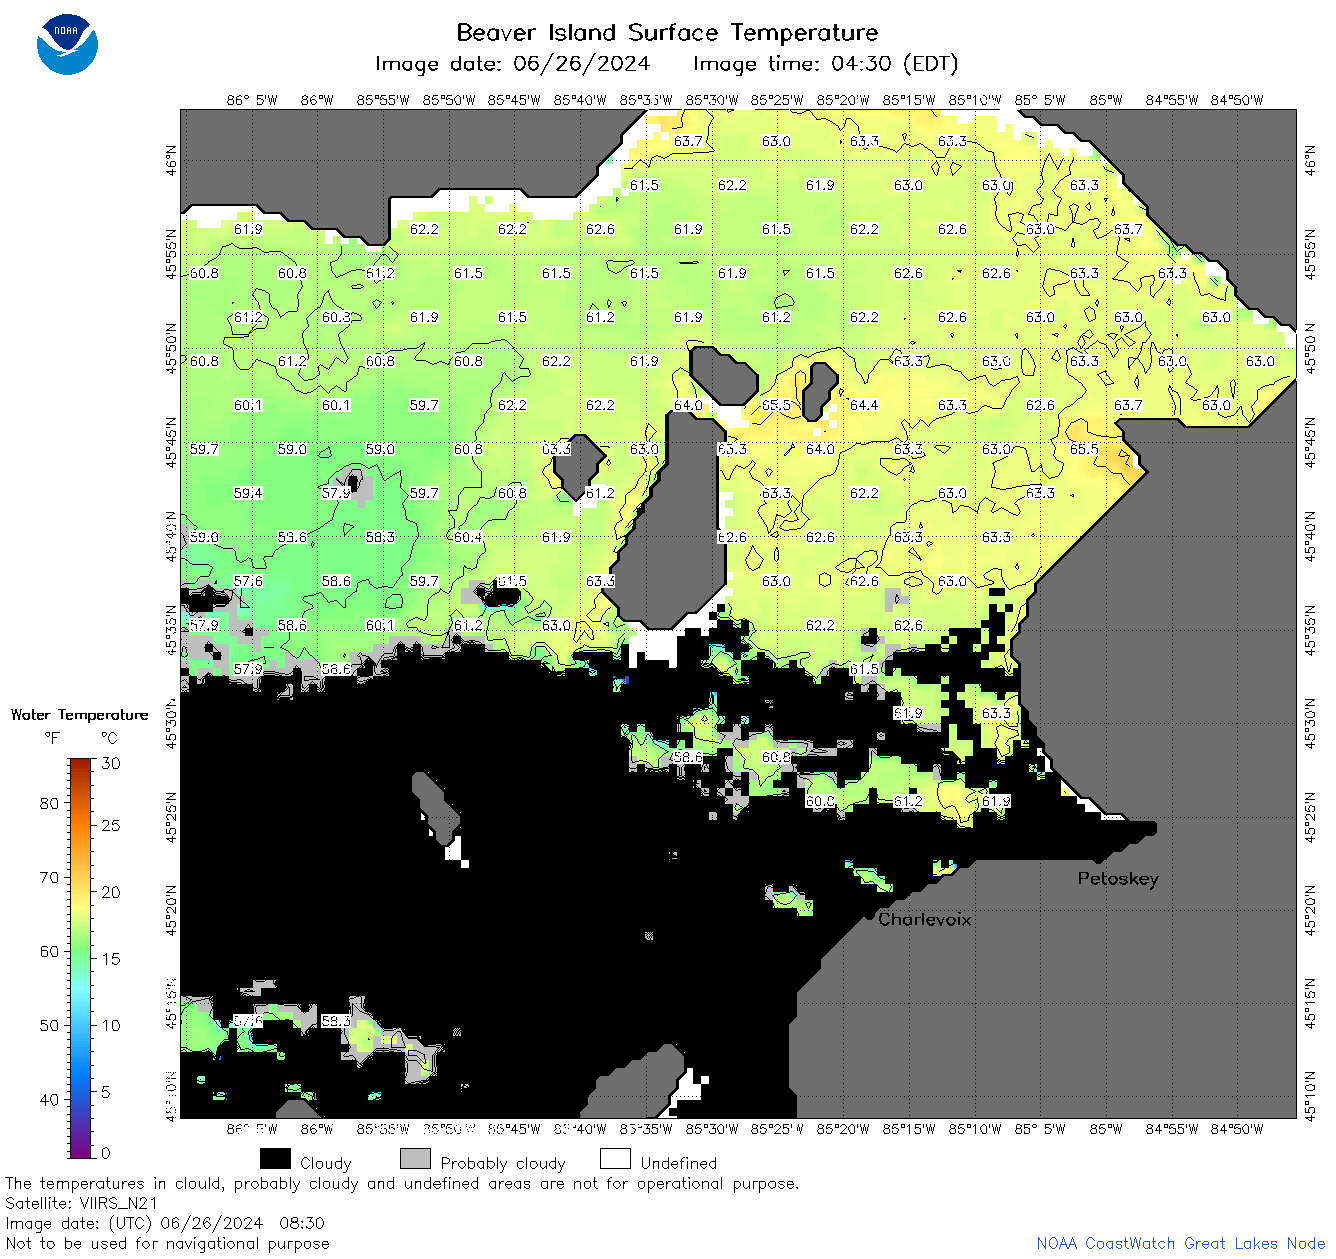1336x1259 pixels.
Task: Click the 60.0 temperature reading near the clouds
Action: coord(820,801)
